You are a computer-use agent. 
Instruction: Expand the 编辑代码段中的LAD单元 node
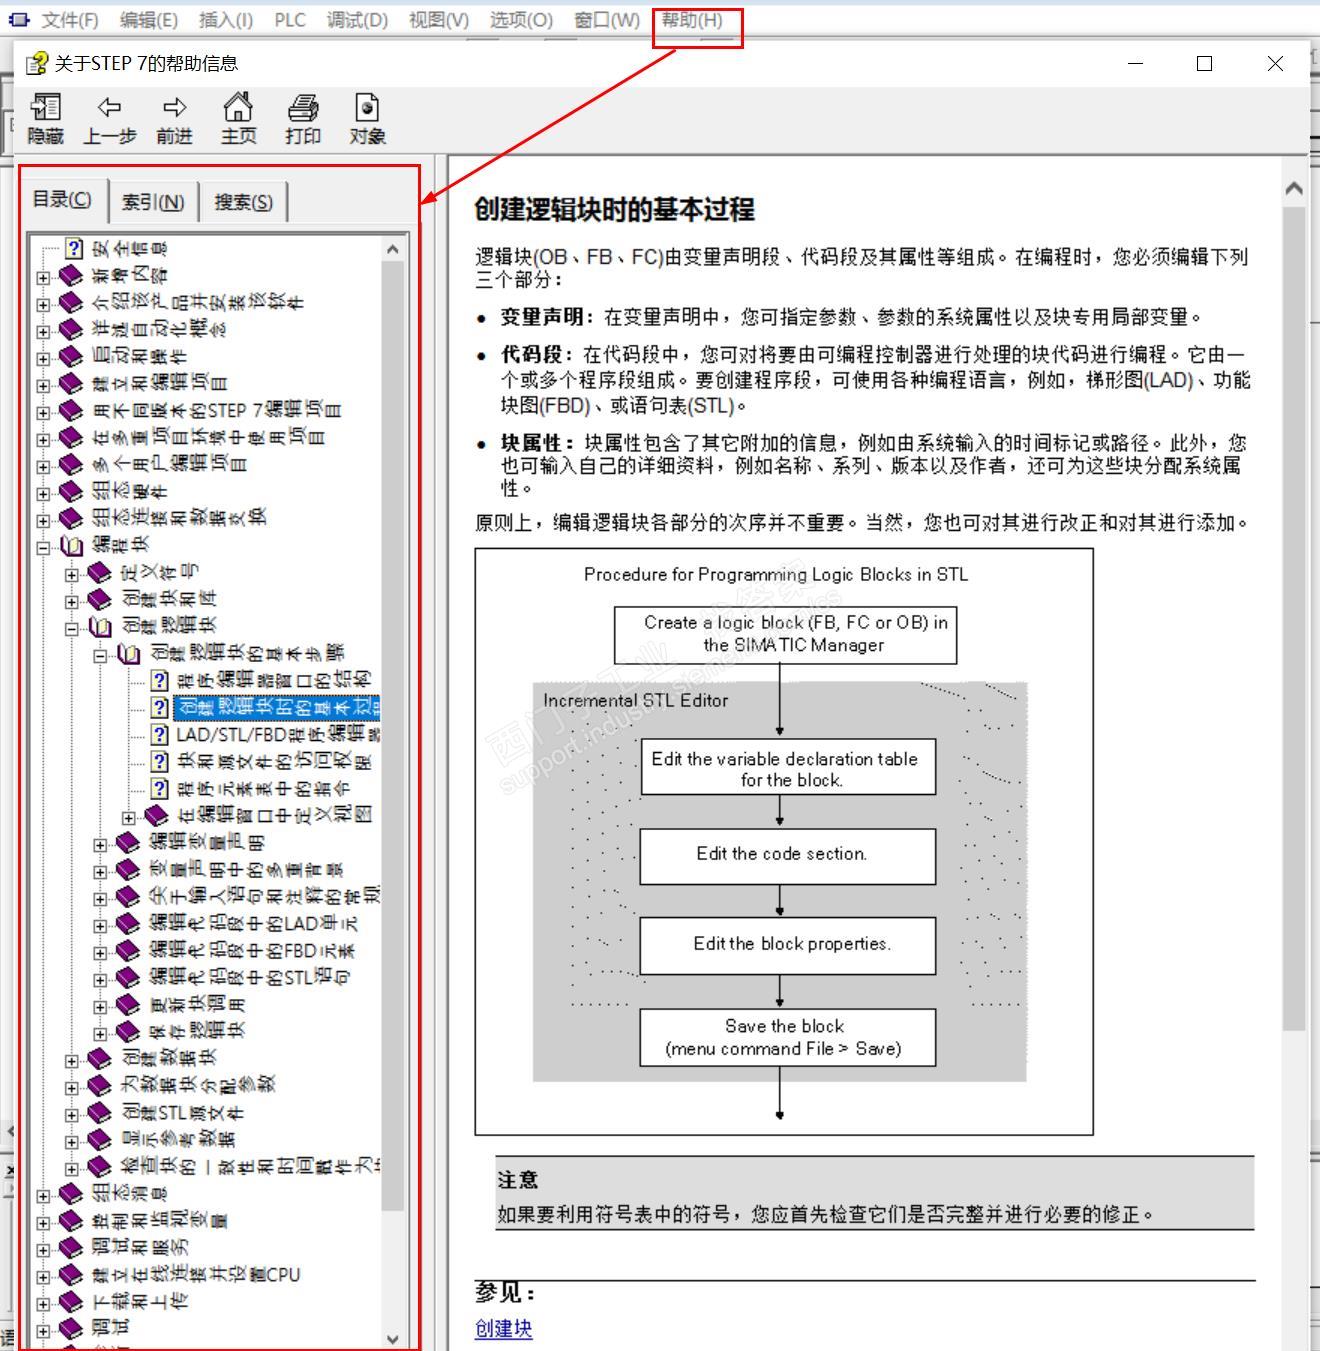tap(100, 924)
